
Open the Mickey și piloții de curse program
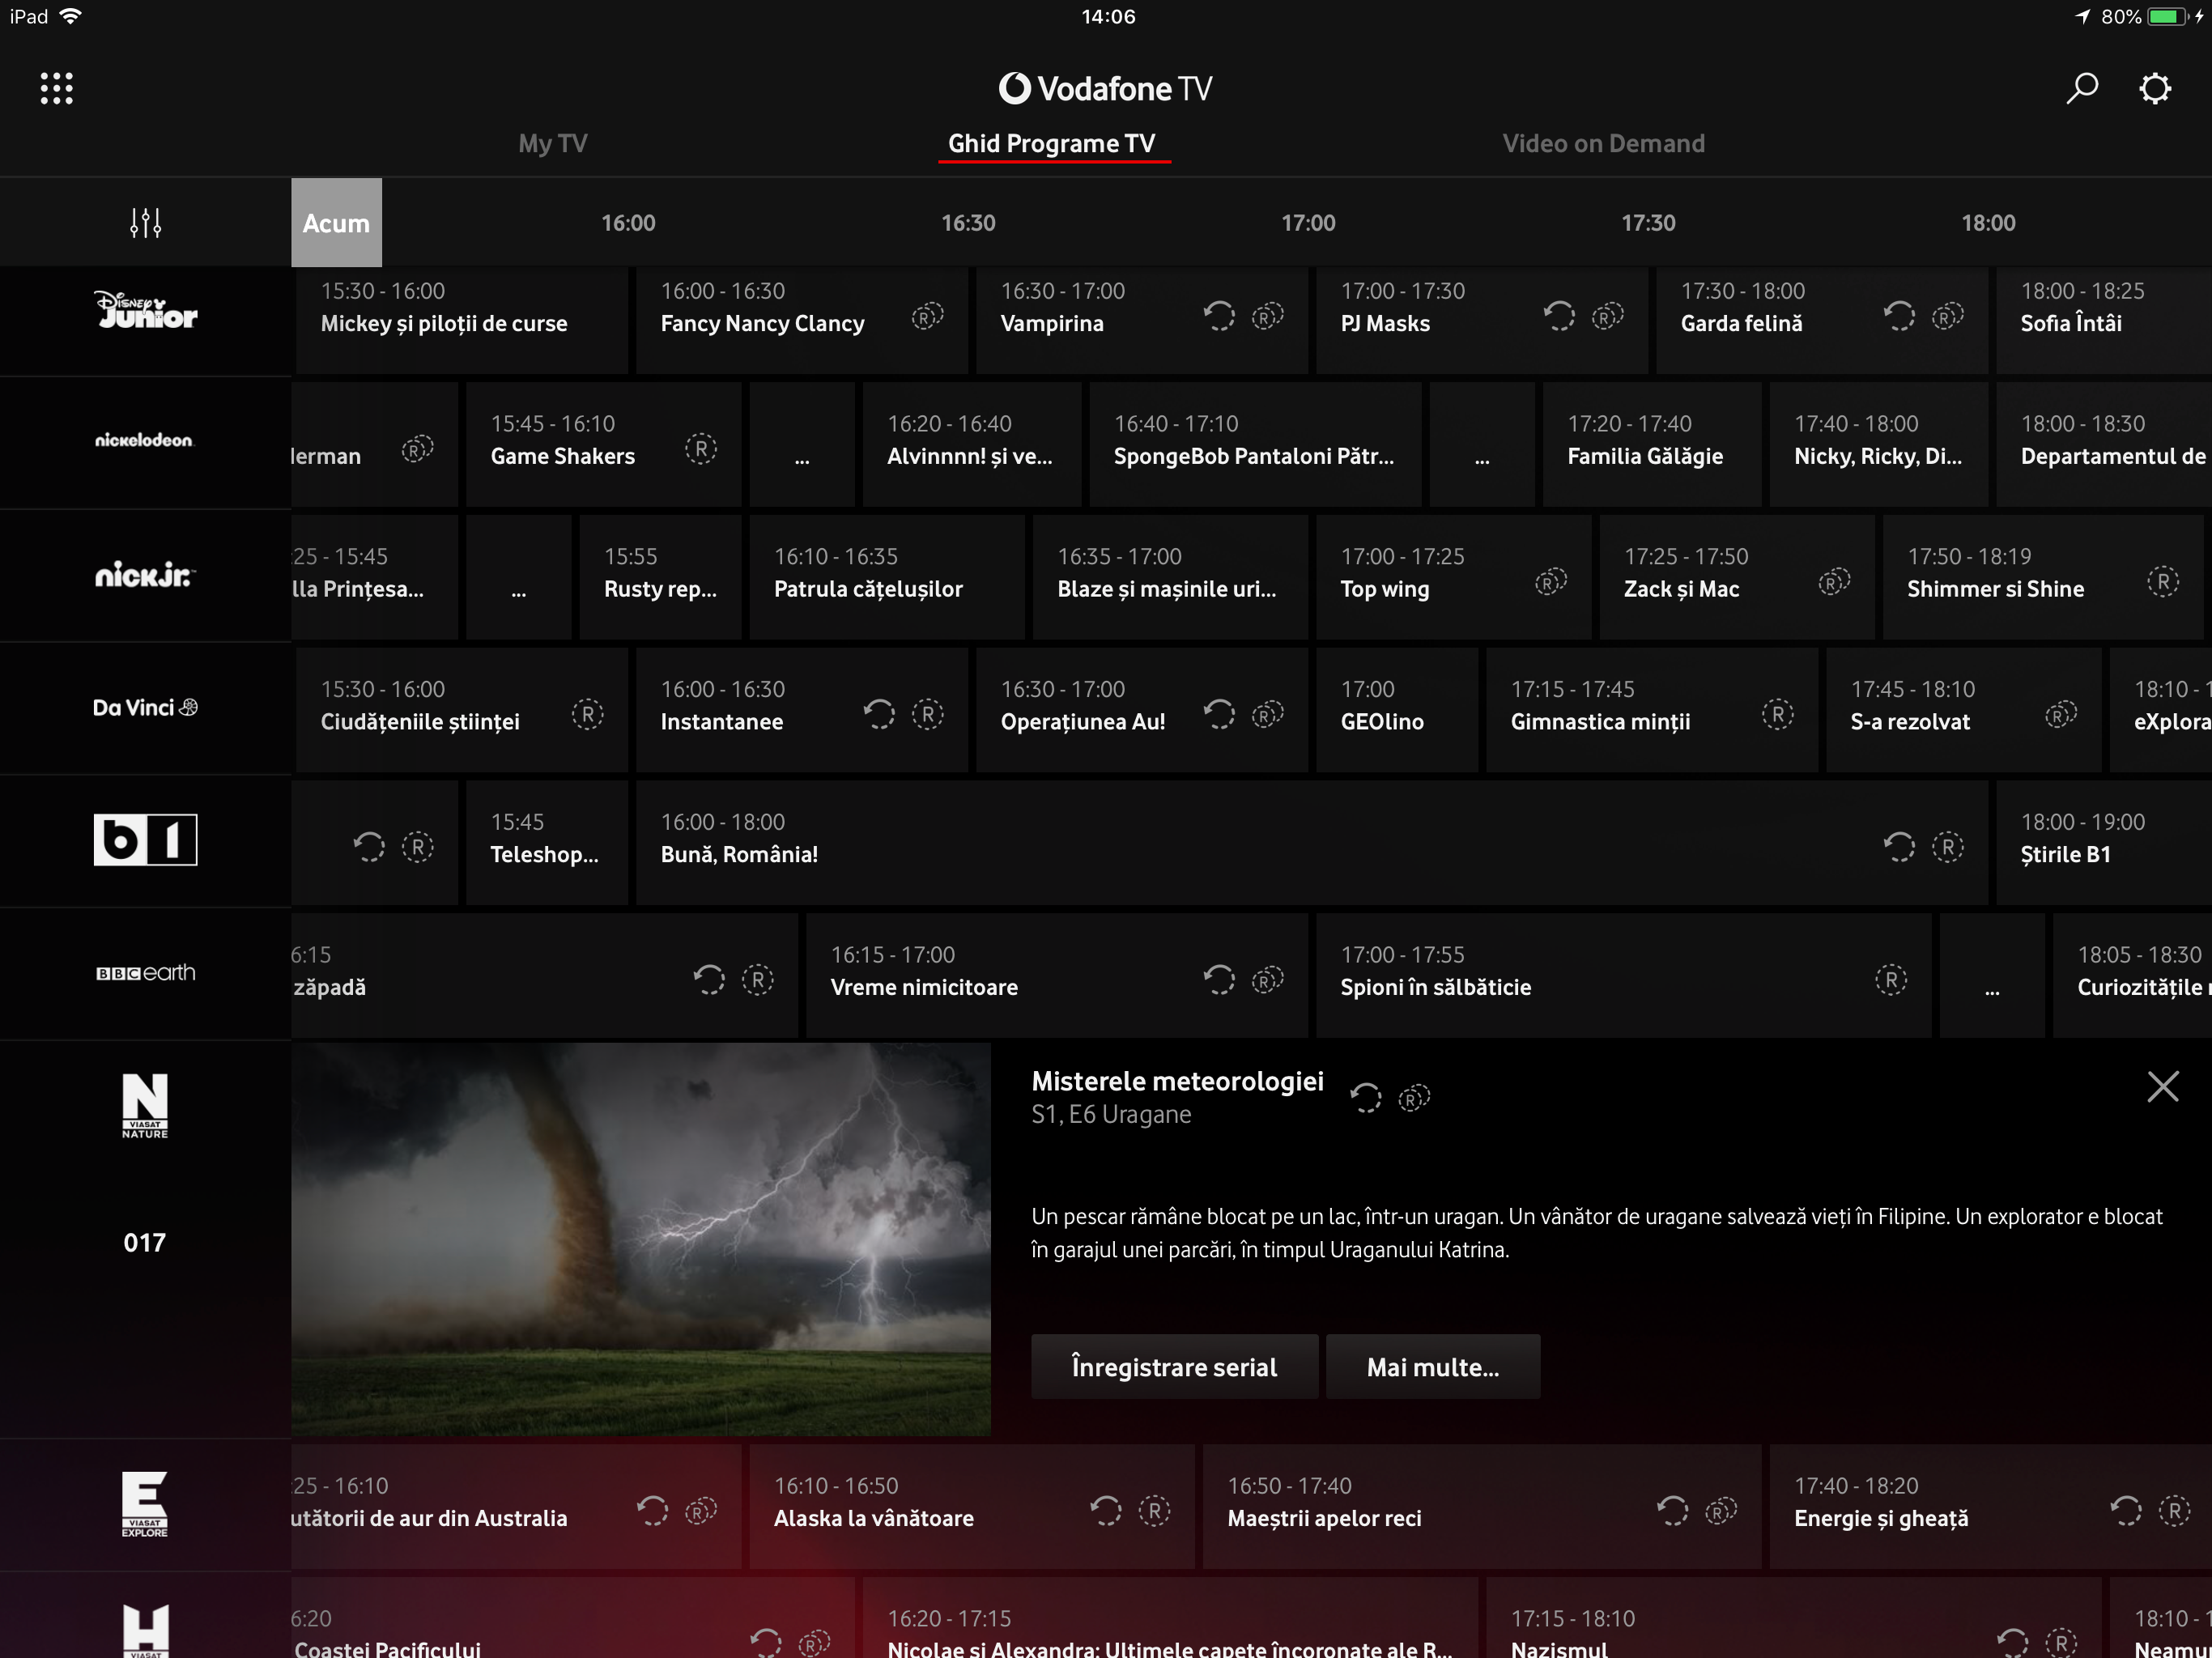pyautogui.click(x=461, y=320)
